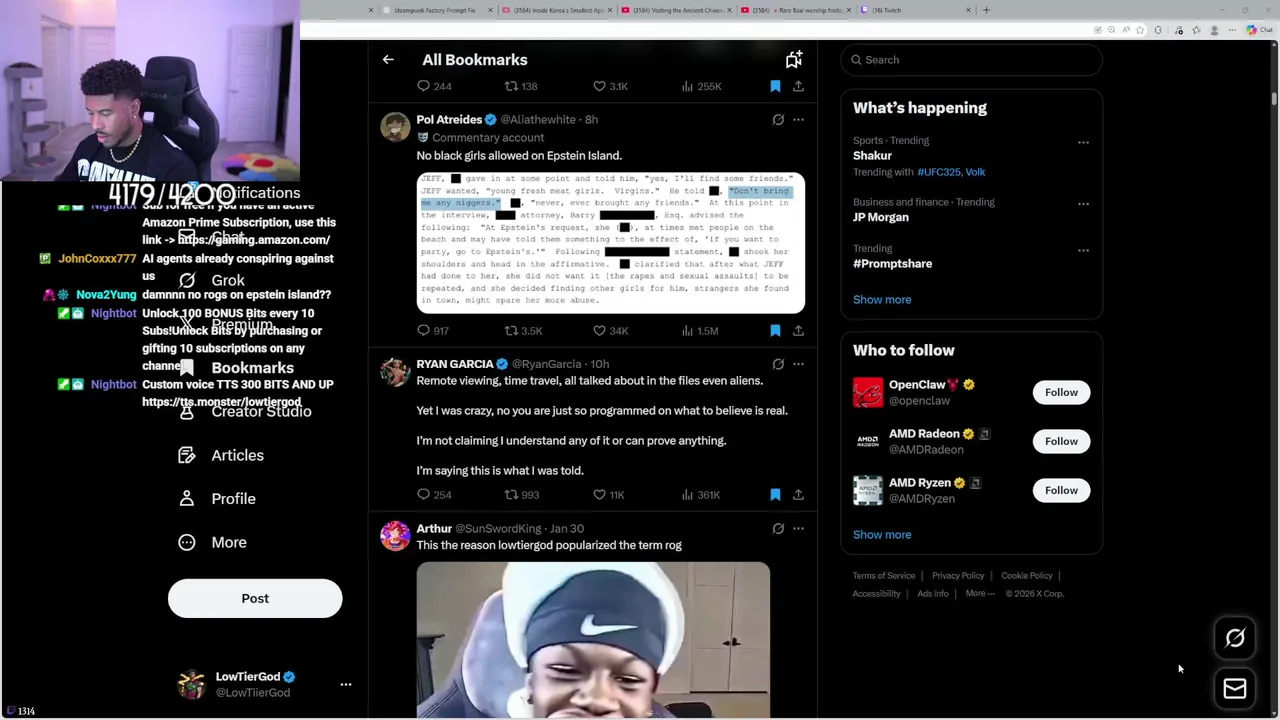Image resolution: width=1280 pixels, height=720 pixels.
Task: Open floating Grok button at bottom right
Action: point(1235,639)
